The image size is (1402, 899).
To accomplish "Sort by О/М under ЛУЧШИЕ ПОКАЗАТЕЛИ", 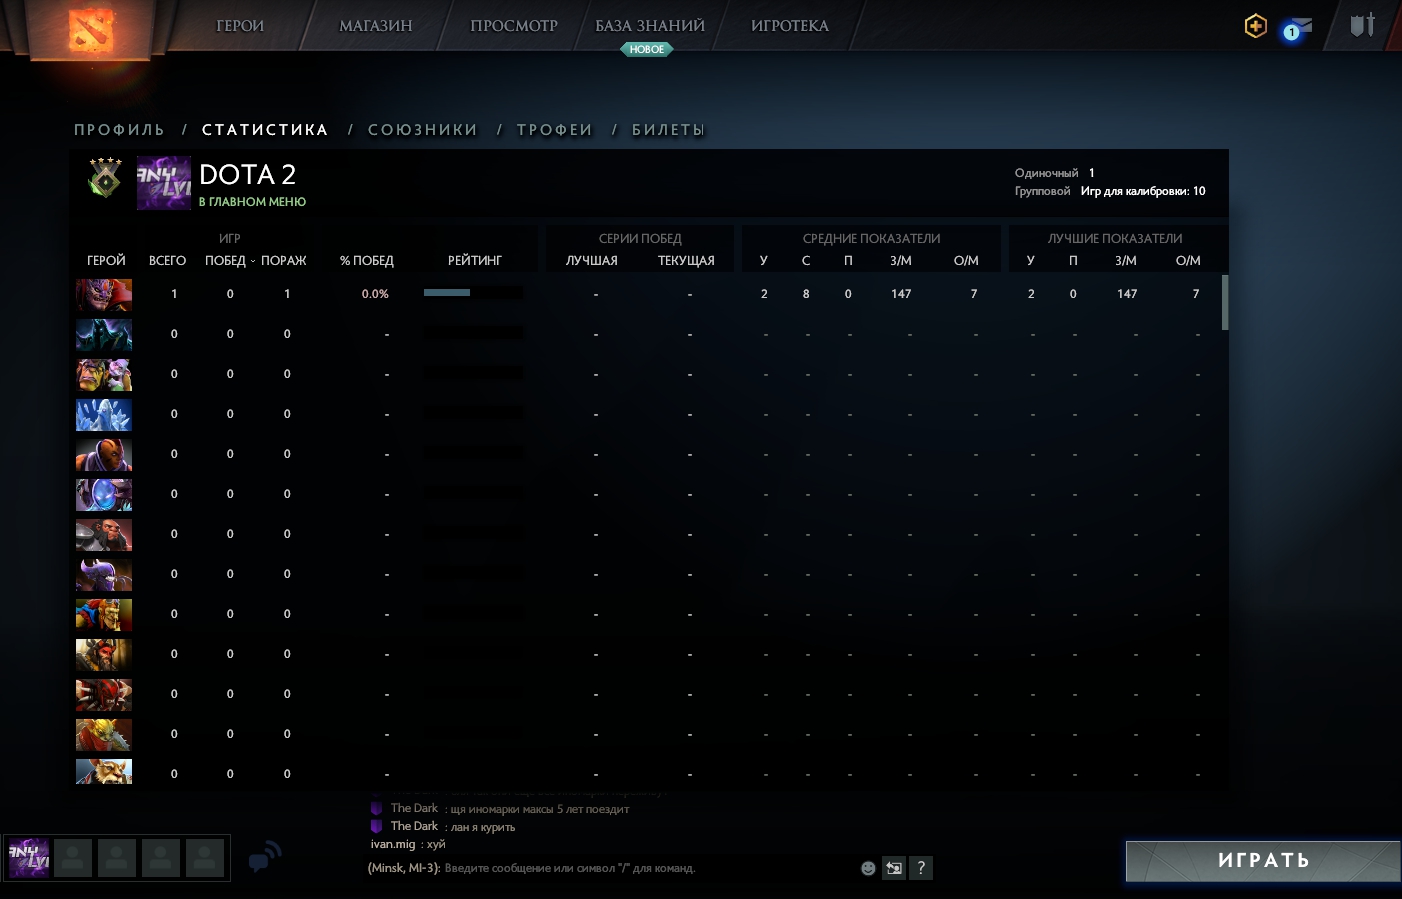I will [x=1188, y=261].
